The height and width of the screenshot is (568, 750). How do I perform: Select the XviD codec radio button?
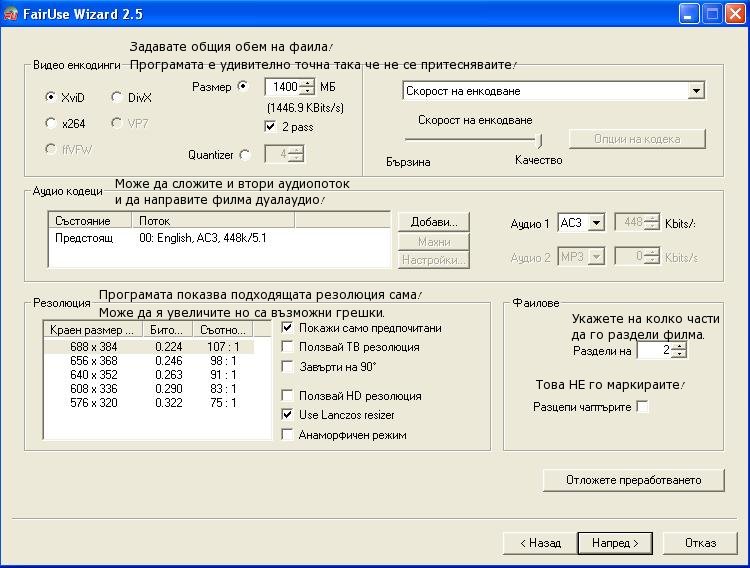50,97
